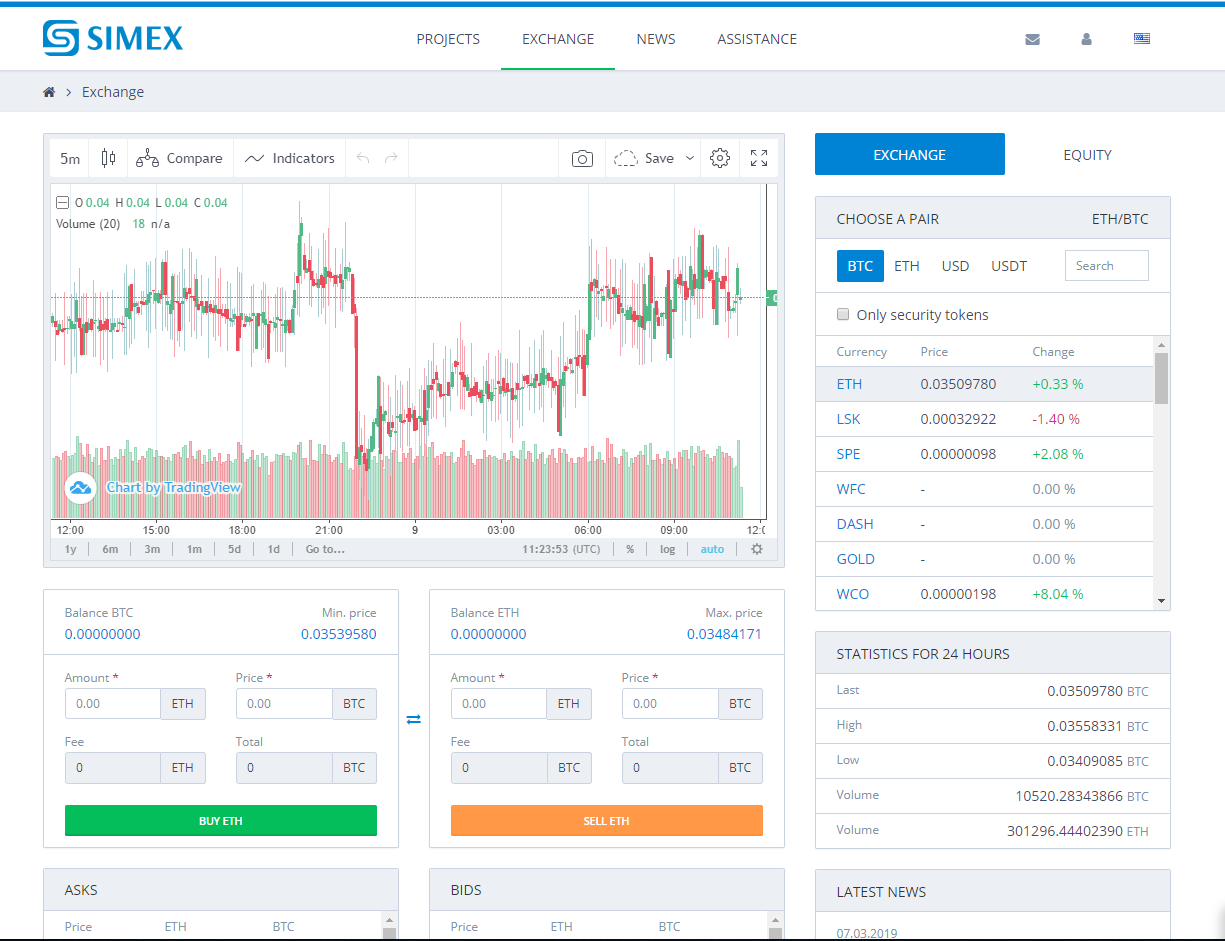Select the LSK currency row
1225x941 pixels.
[985, 419]
